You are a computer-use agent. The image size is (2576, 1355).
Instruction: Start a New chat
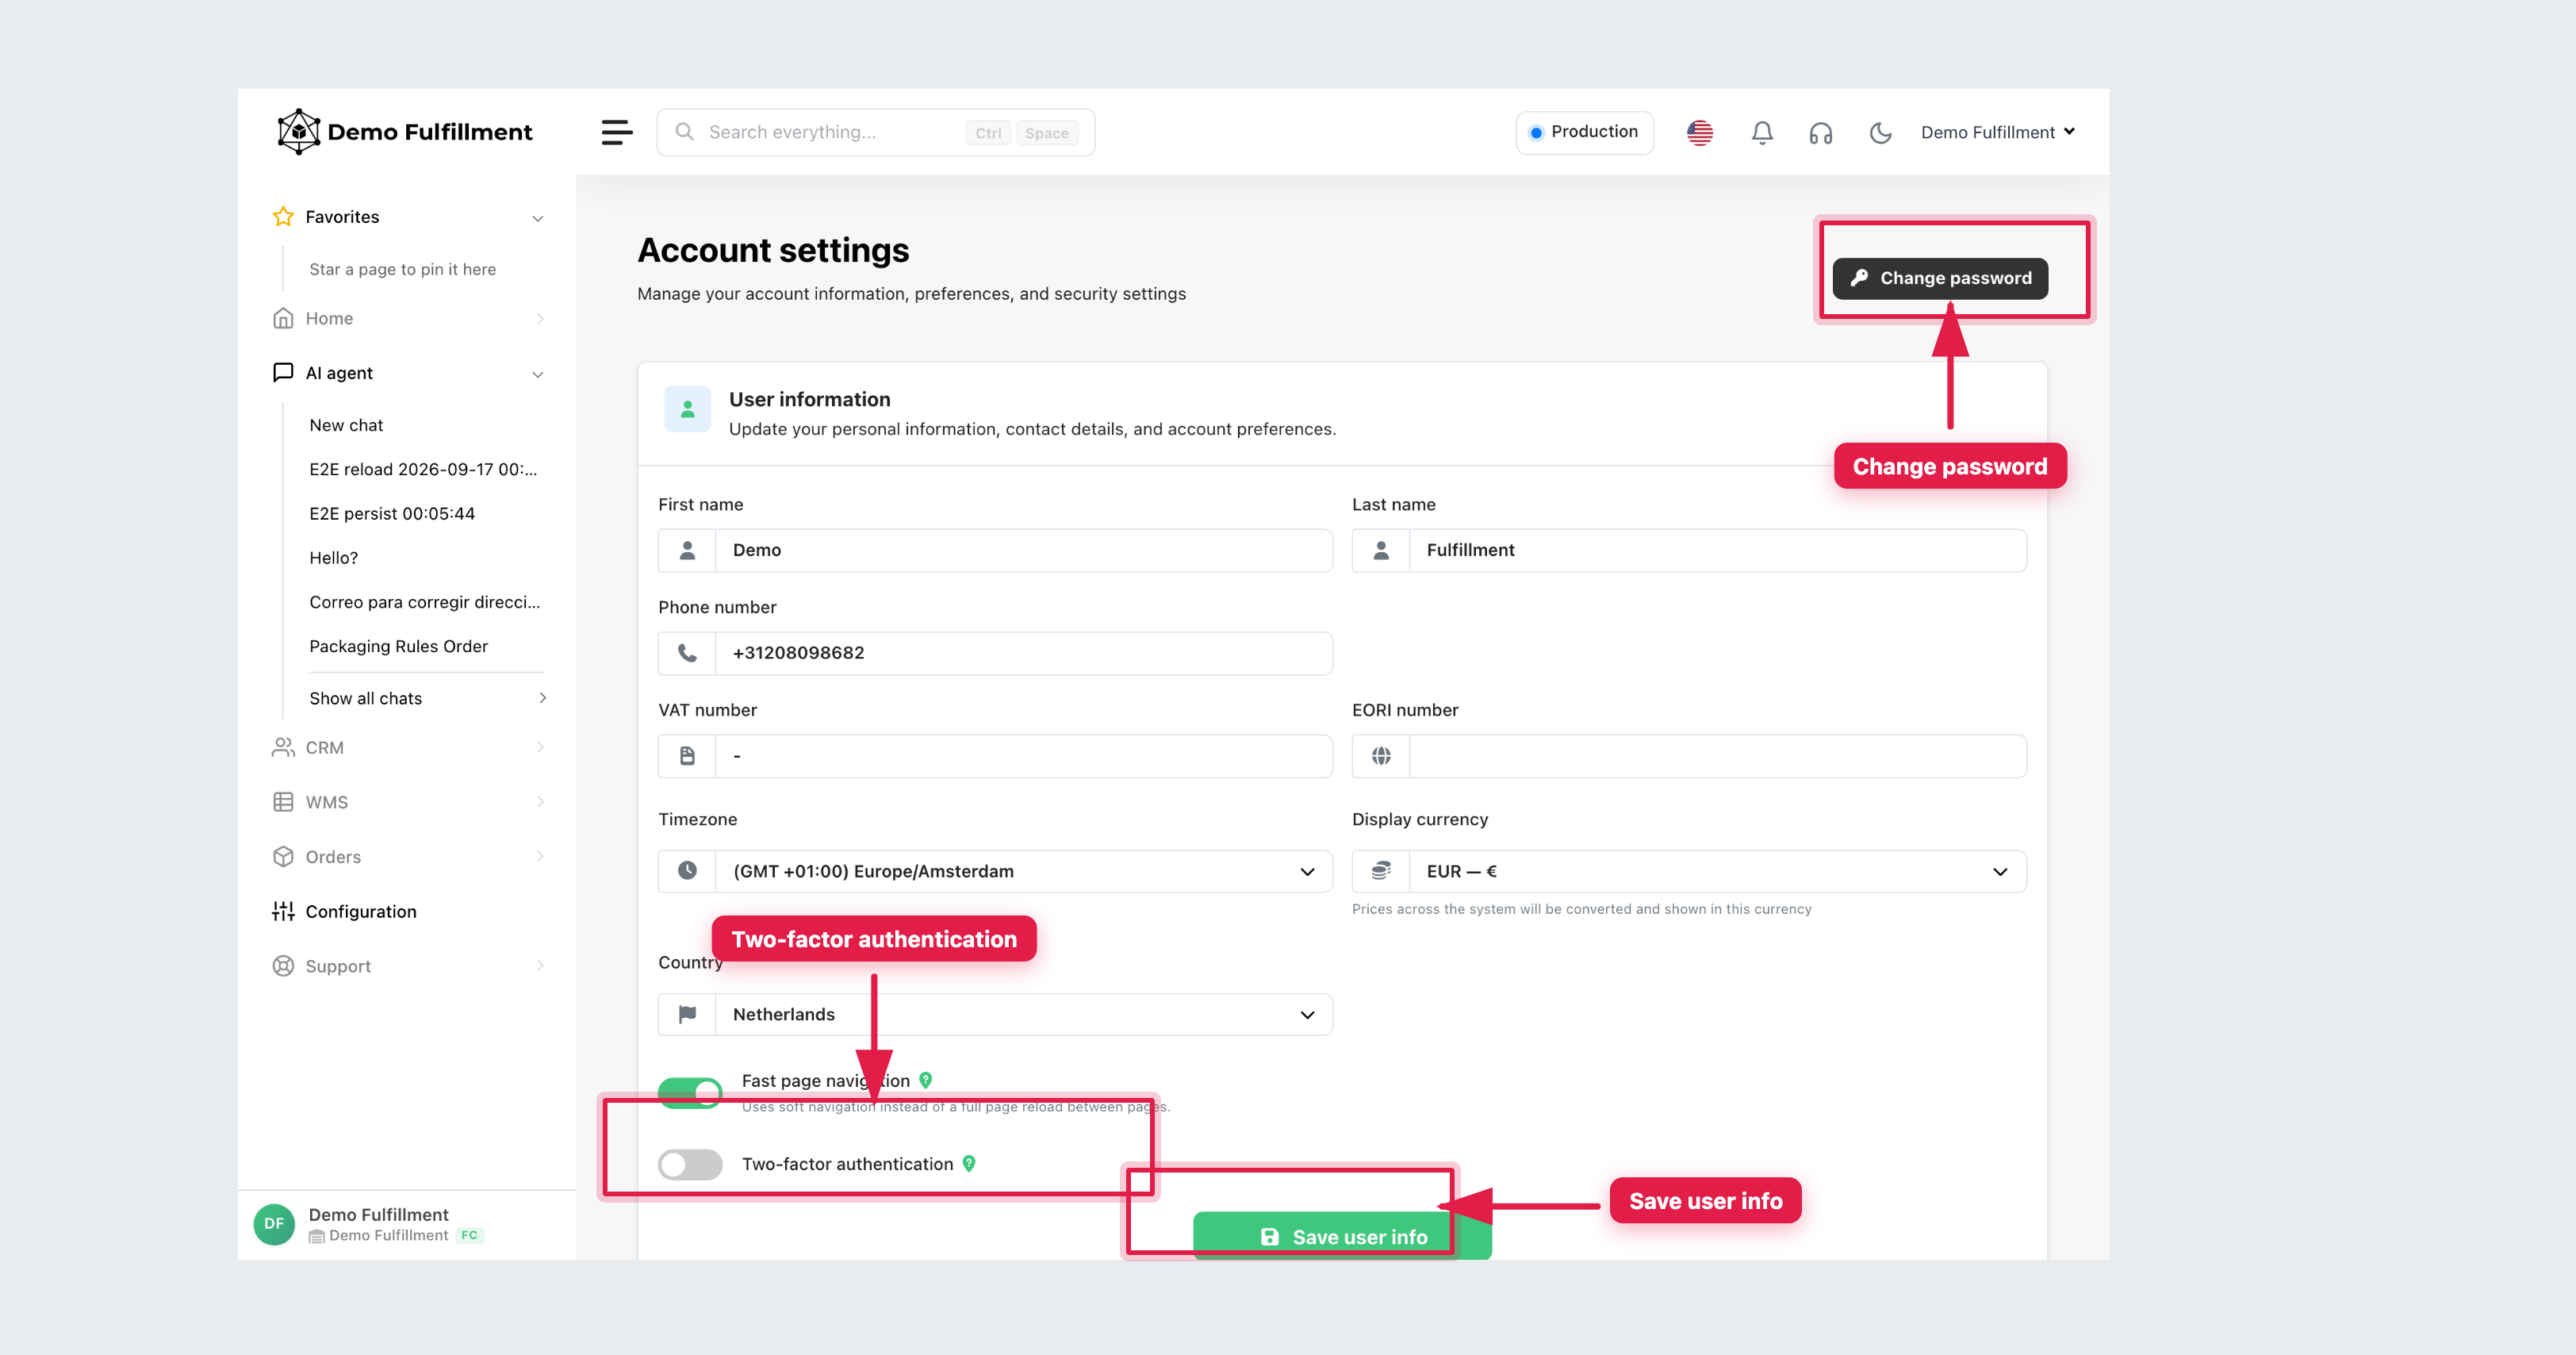coord(346,425)
